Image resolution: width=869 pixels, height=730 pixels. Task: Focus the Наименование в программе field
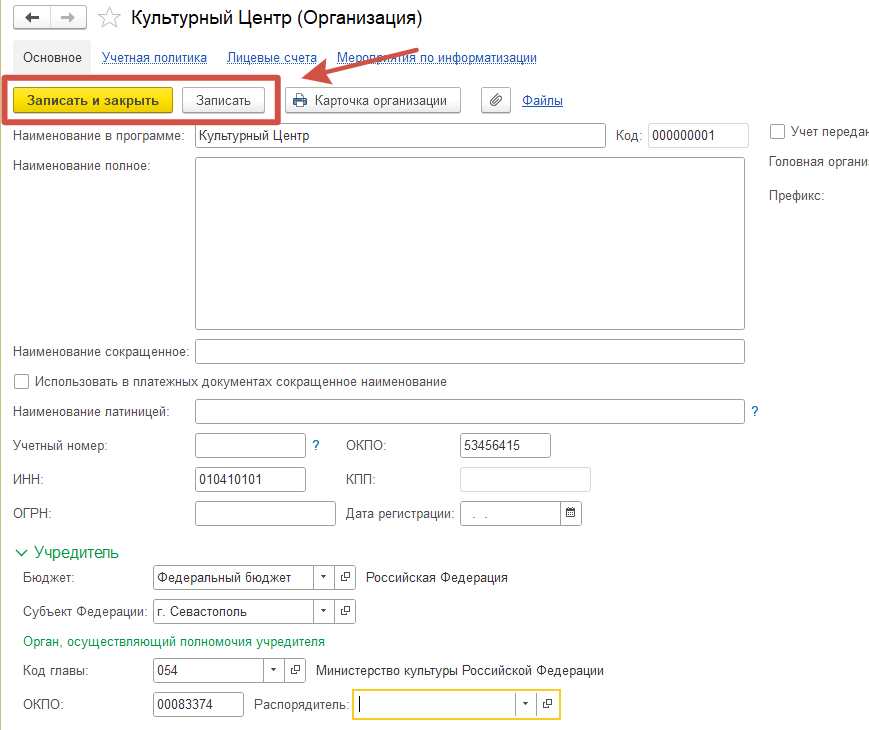tap(400, 135)
